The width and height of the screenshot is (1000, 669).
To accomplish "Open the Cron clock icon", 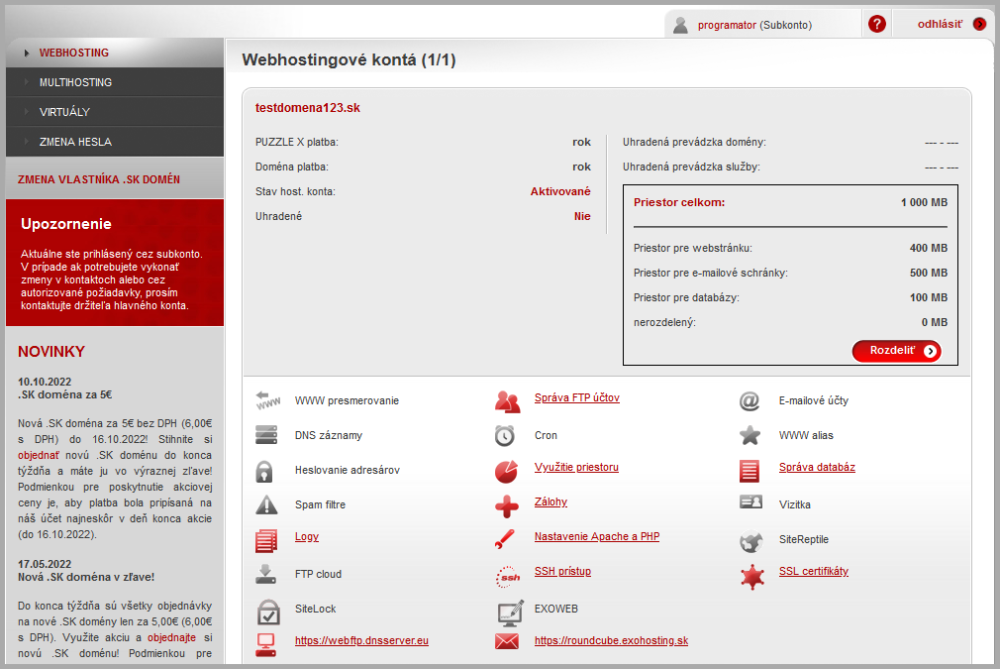I will tap(506, 436).
